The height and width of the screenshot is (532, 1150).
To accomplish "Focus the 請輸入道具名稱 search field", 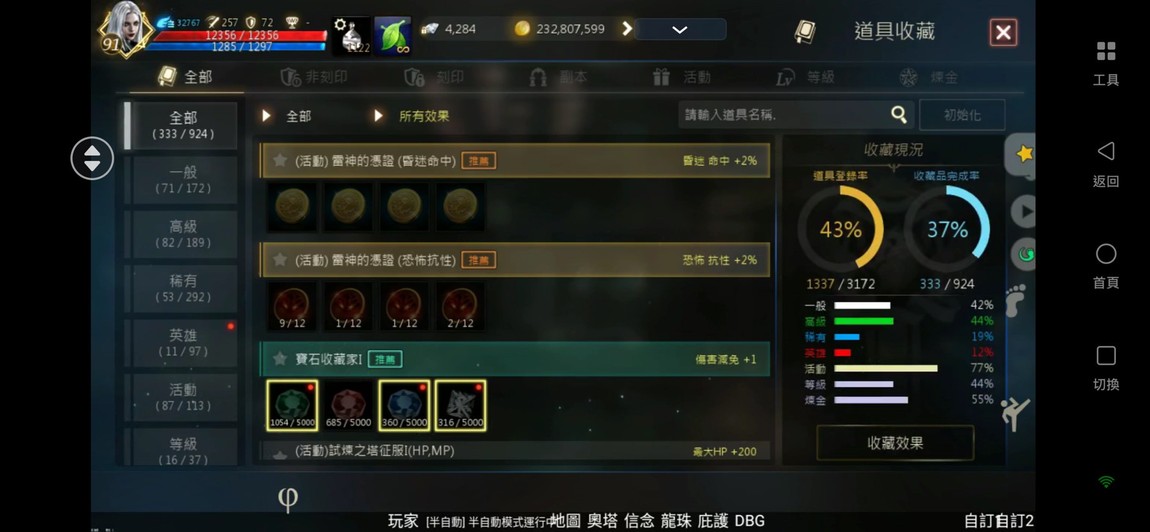I will point(785,115).
